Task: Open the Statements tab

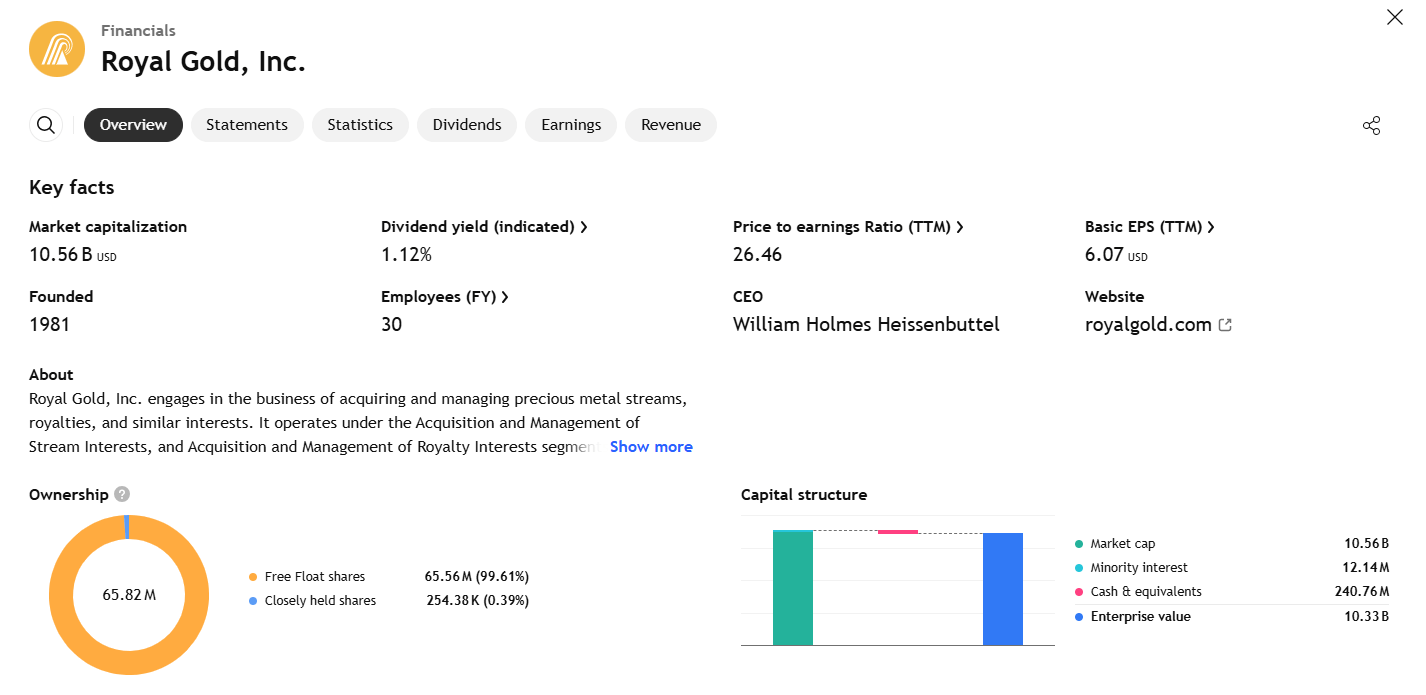Action: 247,125
